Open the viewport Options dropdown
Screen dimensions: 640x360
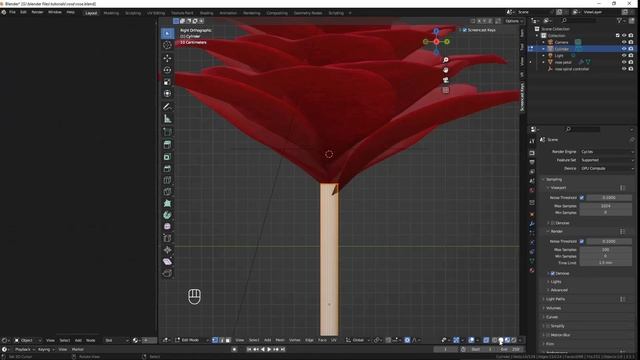tap(514, 21)
